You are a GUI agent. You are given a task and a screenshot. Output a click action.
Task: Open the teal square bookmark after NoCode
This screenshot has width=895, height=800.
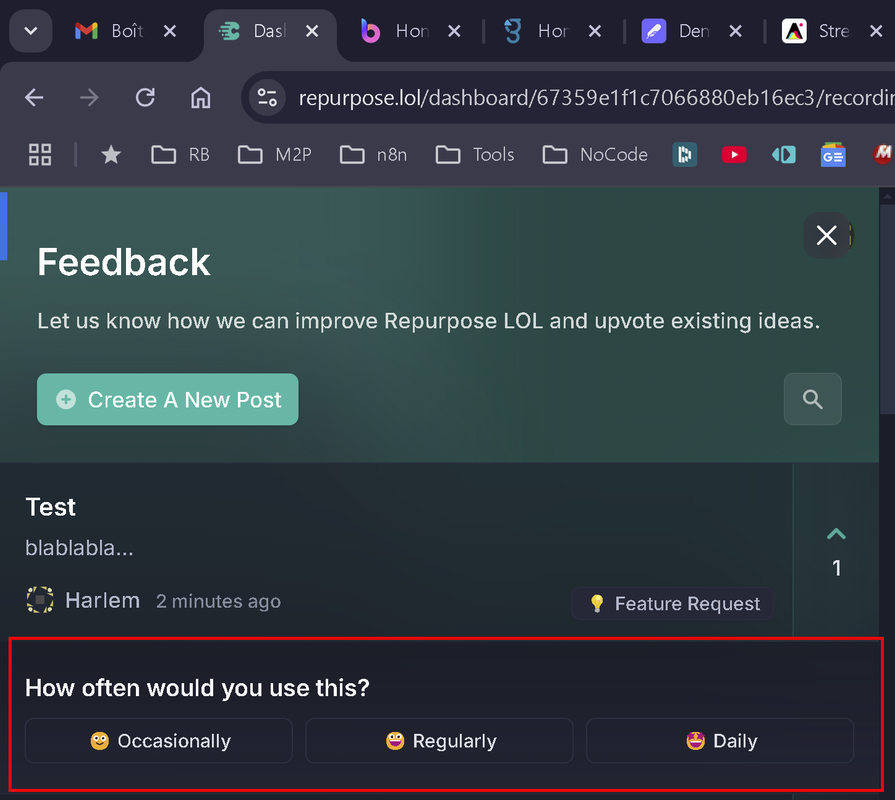(x=684, y=155)
